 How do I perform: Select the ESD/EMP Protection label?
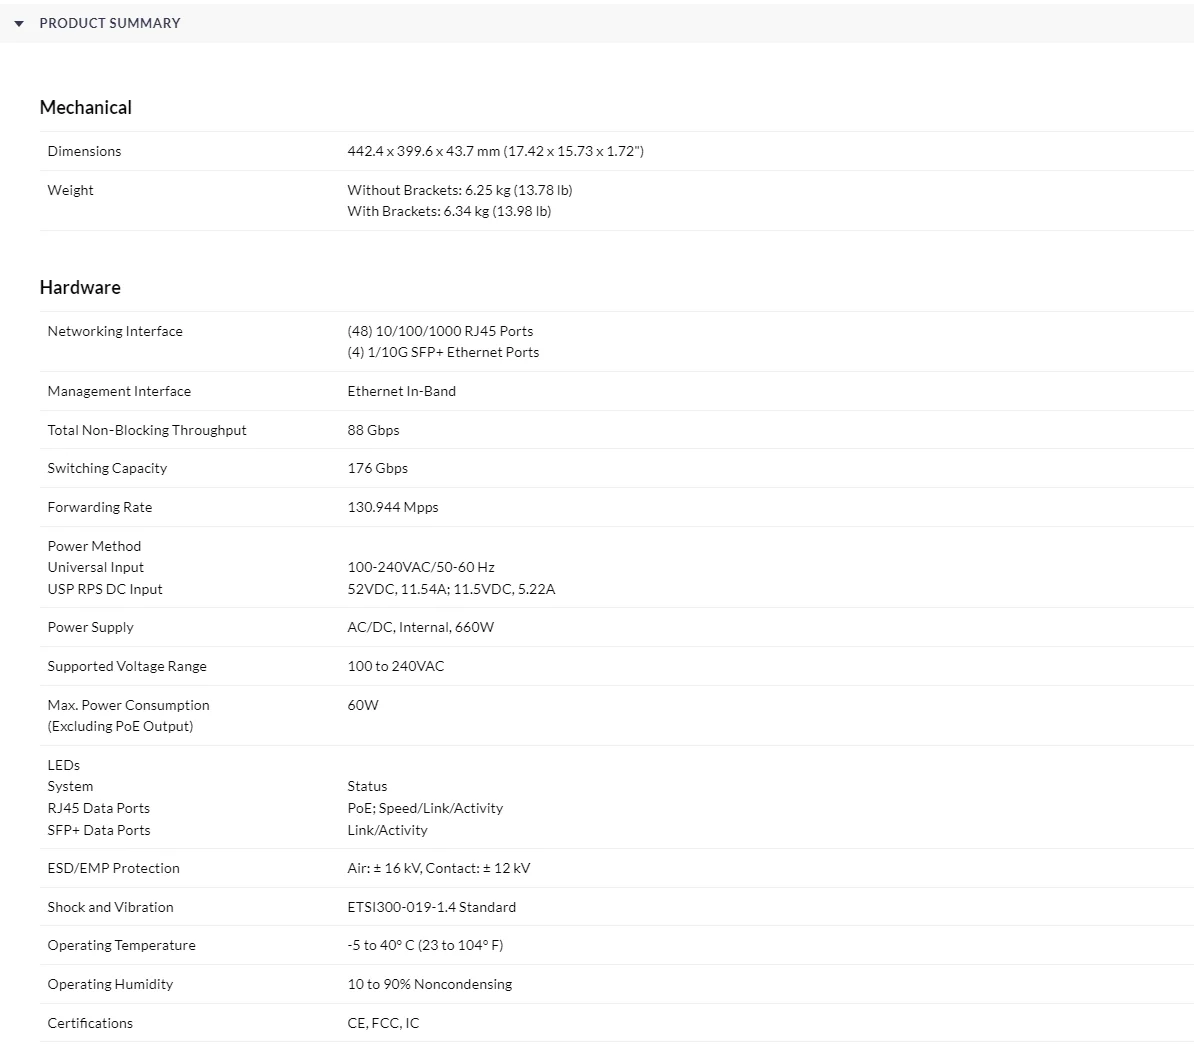113,868
